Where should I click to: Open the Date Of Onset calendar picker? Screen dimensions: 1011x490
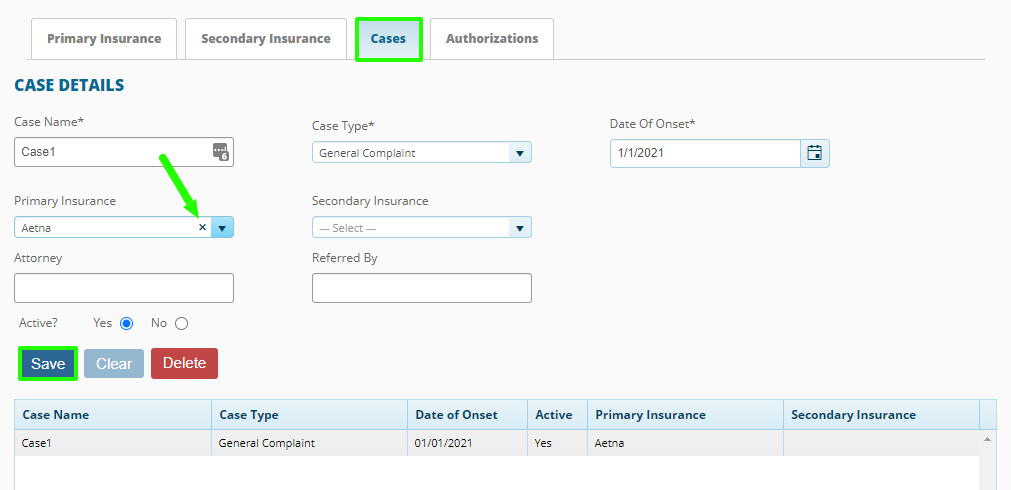point(815,153)
